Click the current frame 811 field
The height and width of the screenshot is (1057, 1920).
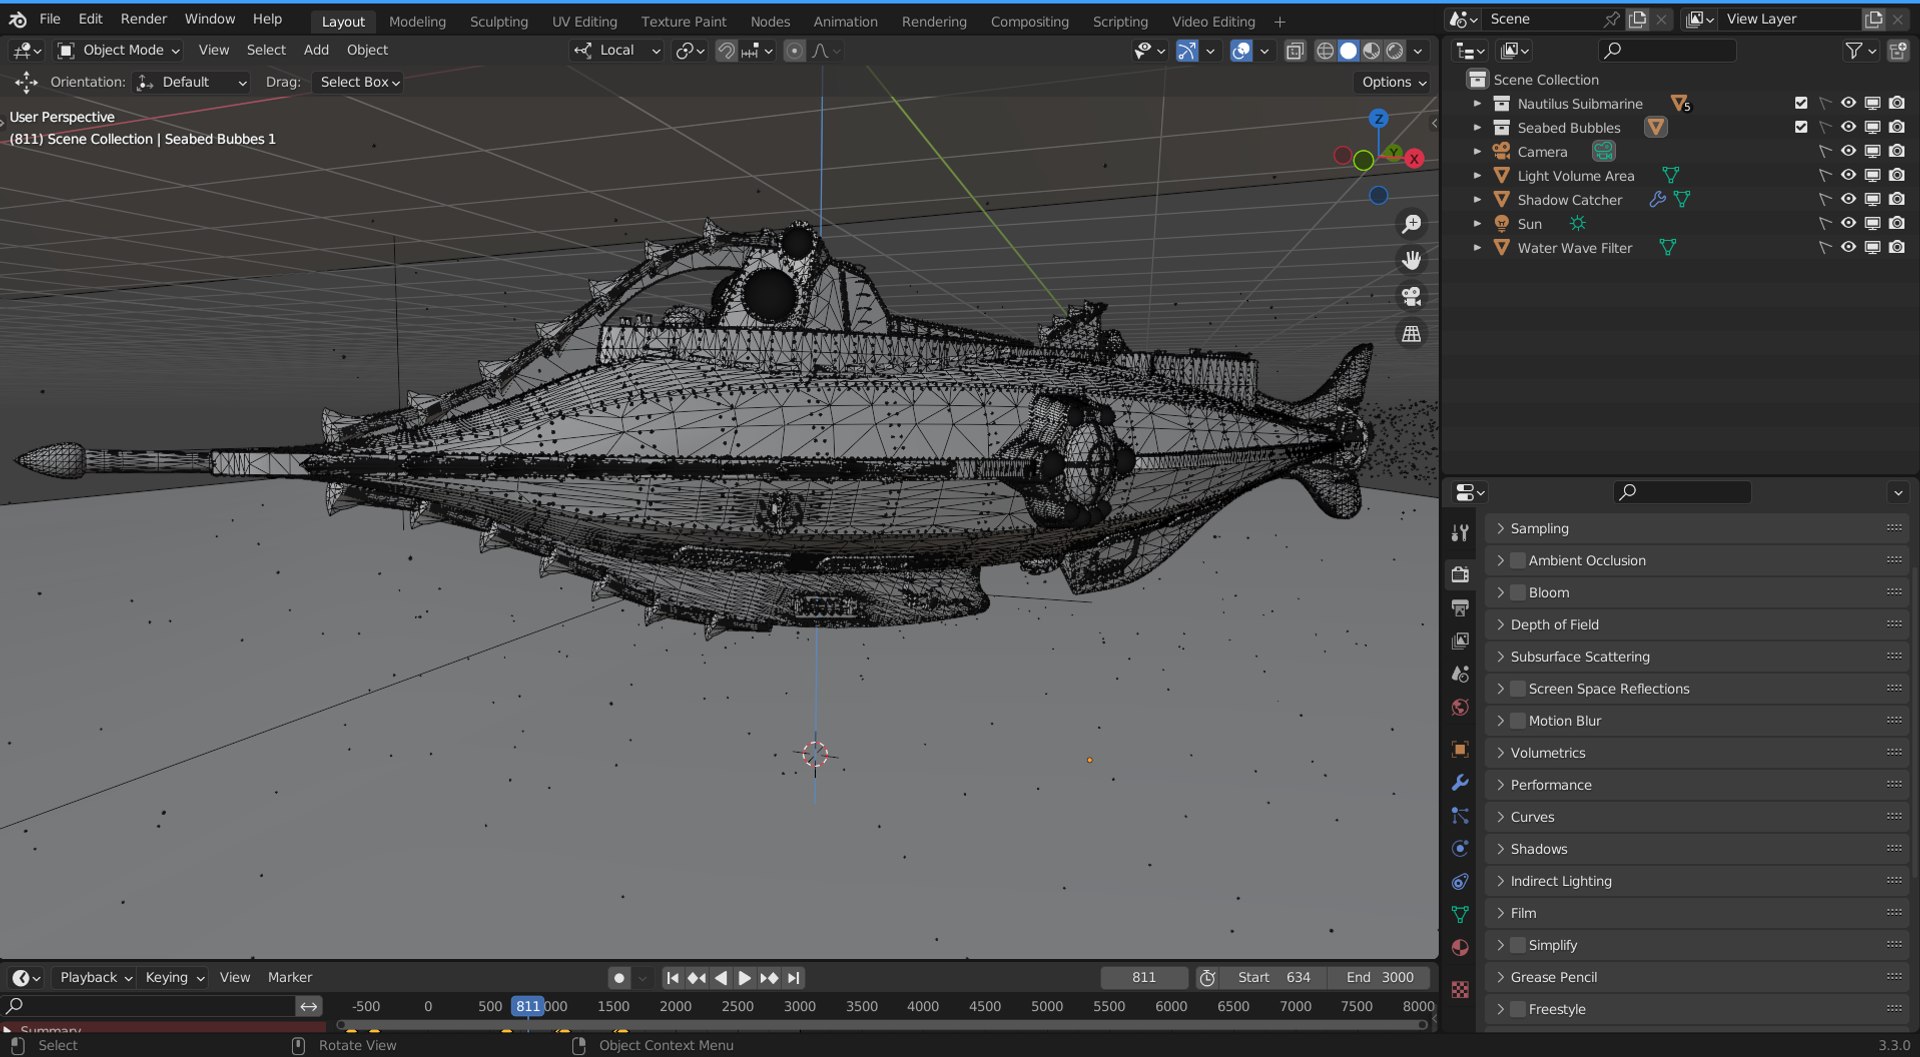point(1144,978)
